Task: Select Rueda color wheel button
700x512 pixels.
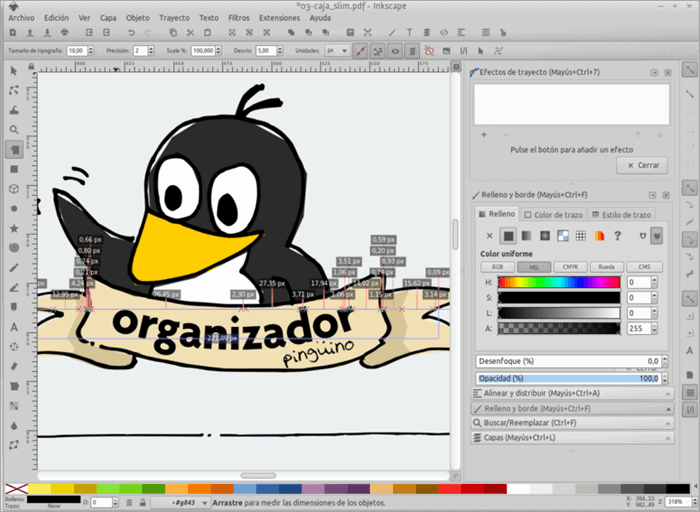Action: point(606,267)
